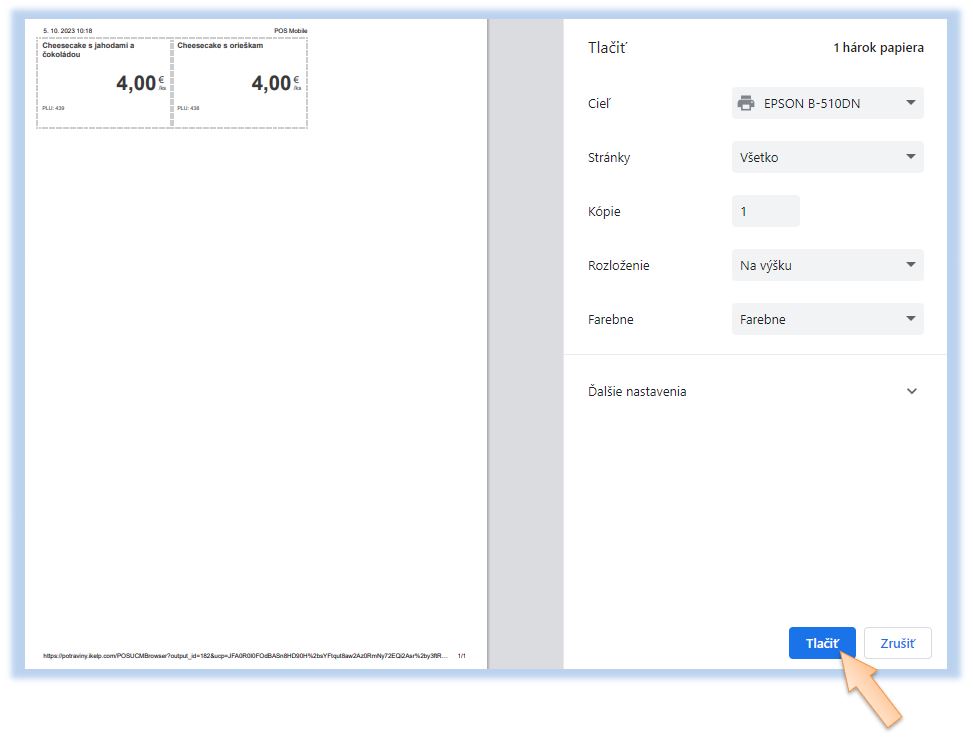Click the PLU: 439 text on first label

tap(53, 108)
